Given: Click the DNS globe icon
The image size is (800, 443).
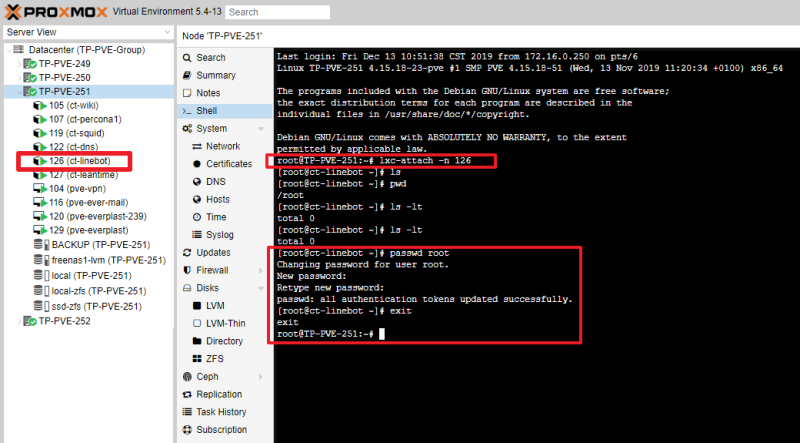Looking at the screenshot, I should tap(196, 182).
